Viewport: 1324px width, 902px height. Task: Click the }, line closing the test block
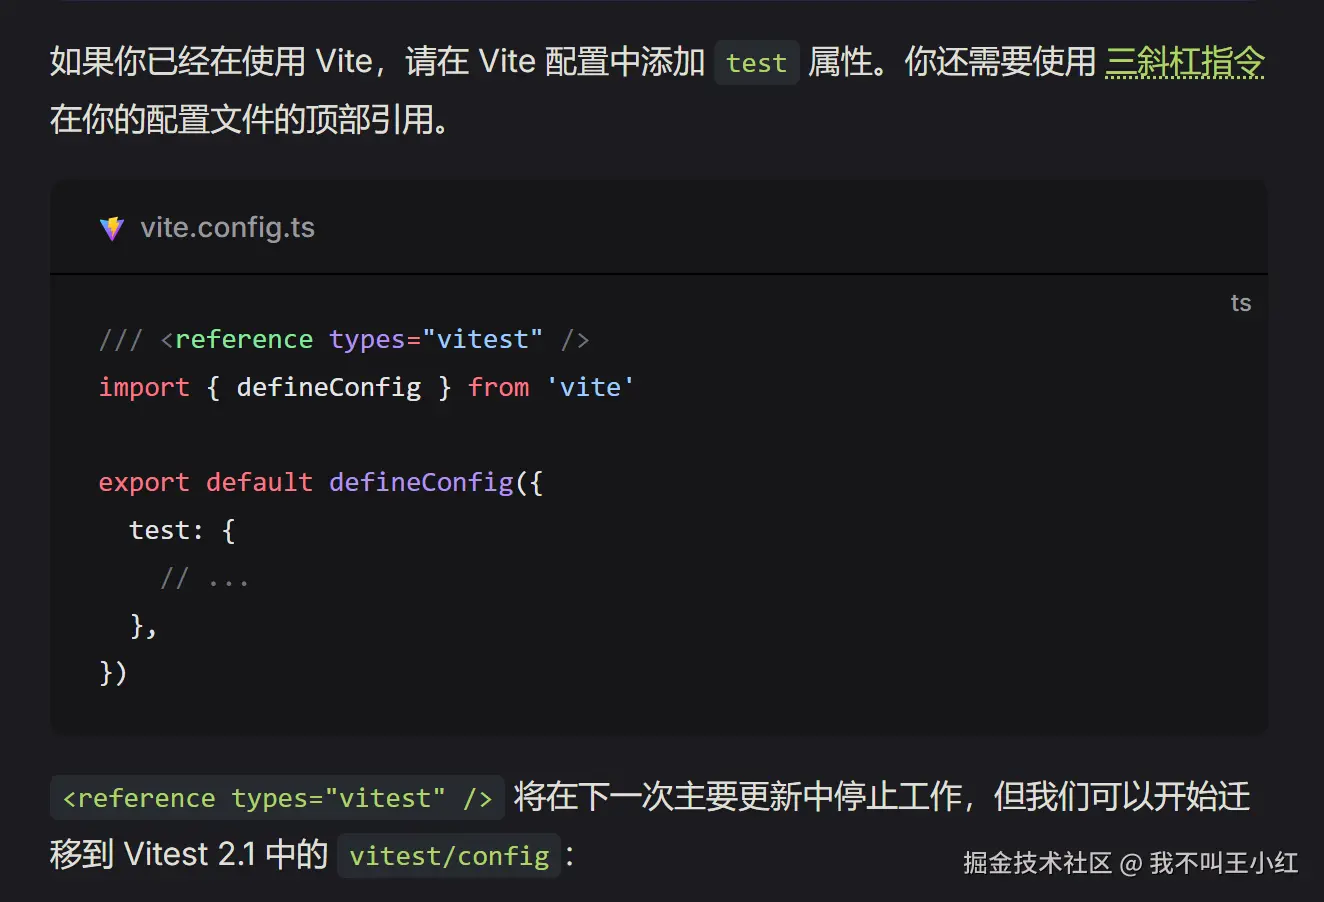[x=144, y=626]
